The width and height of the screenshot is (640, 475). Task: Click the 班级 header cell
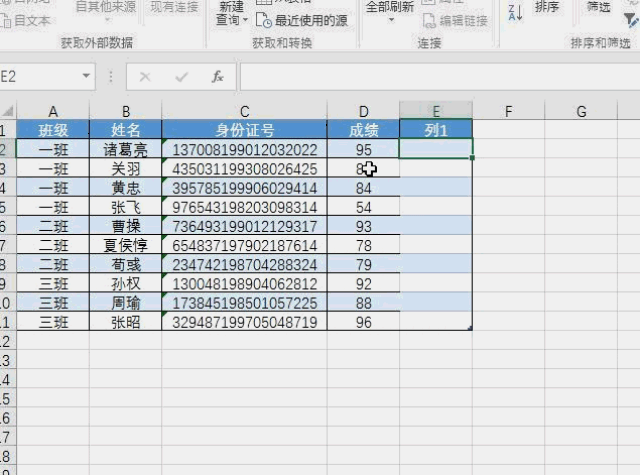[53, 129]
